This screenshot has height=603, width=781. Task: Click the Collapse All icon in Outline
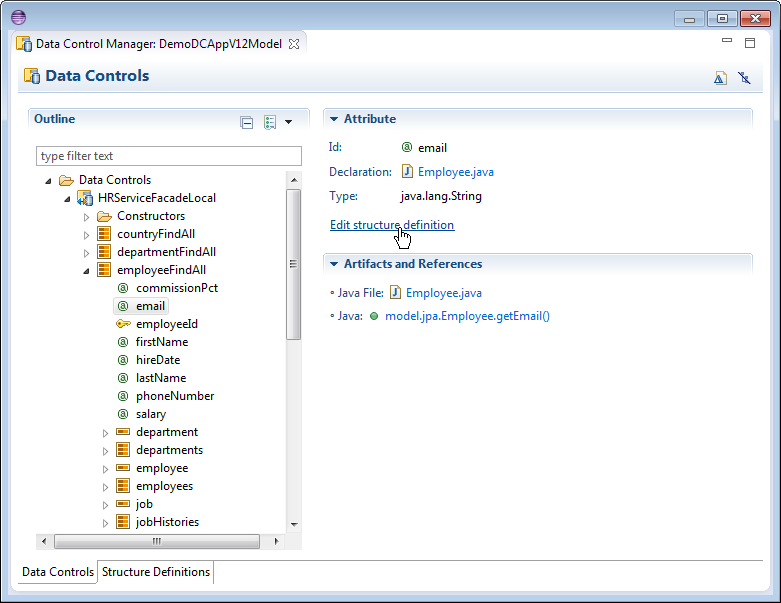point(247,122)
